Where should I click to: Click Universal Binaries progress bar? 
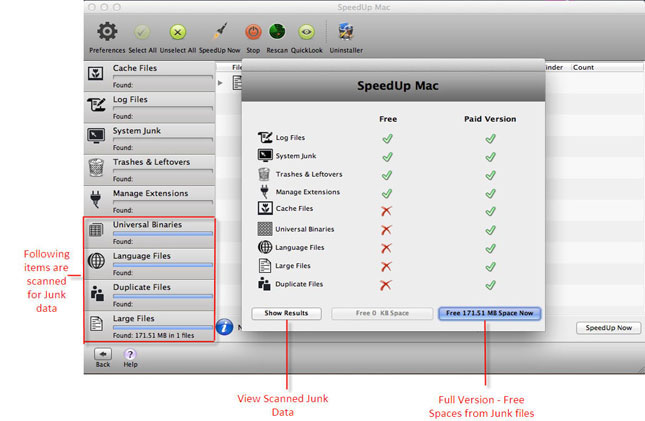click(163, 234)
